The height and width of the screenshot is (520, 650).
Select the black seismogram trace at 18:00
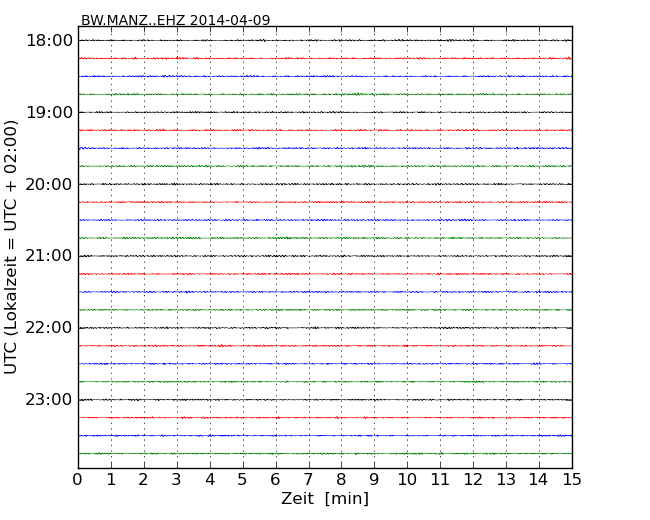(x=325, y=41)
